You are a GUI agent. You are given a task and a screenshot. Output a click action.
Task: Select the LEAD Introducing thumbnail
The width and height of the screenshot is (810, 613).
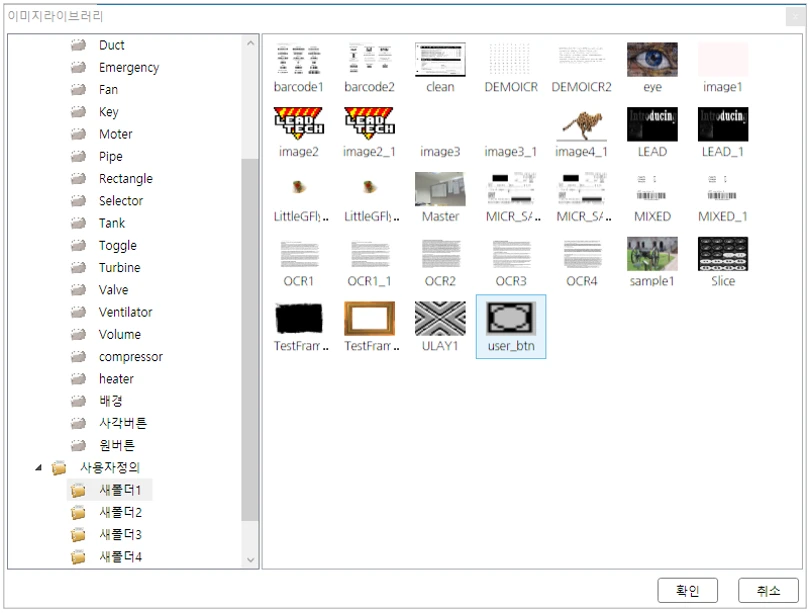click(652, 124)
